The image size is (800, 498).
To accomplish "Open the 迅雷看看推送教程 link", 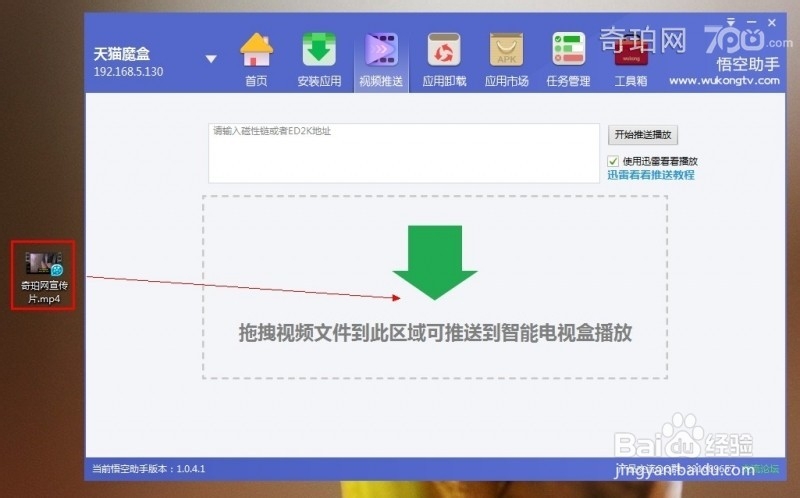I will (651, 175).
